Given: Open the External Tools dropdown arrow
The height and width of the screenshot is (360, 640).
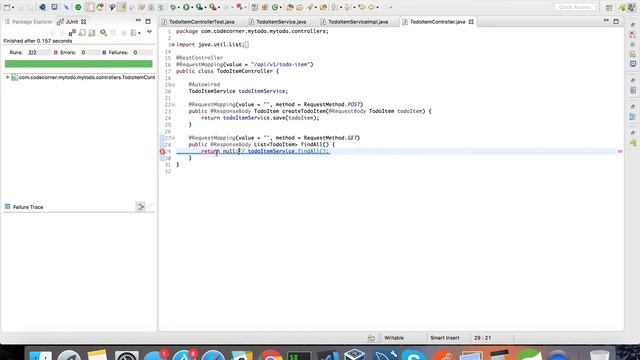Looking at the screenshot, I should tap(219, 7).
